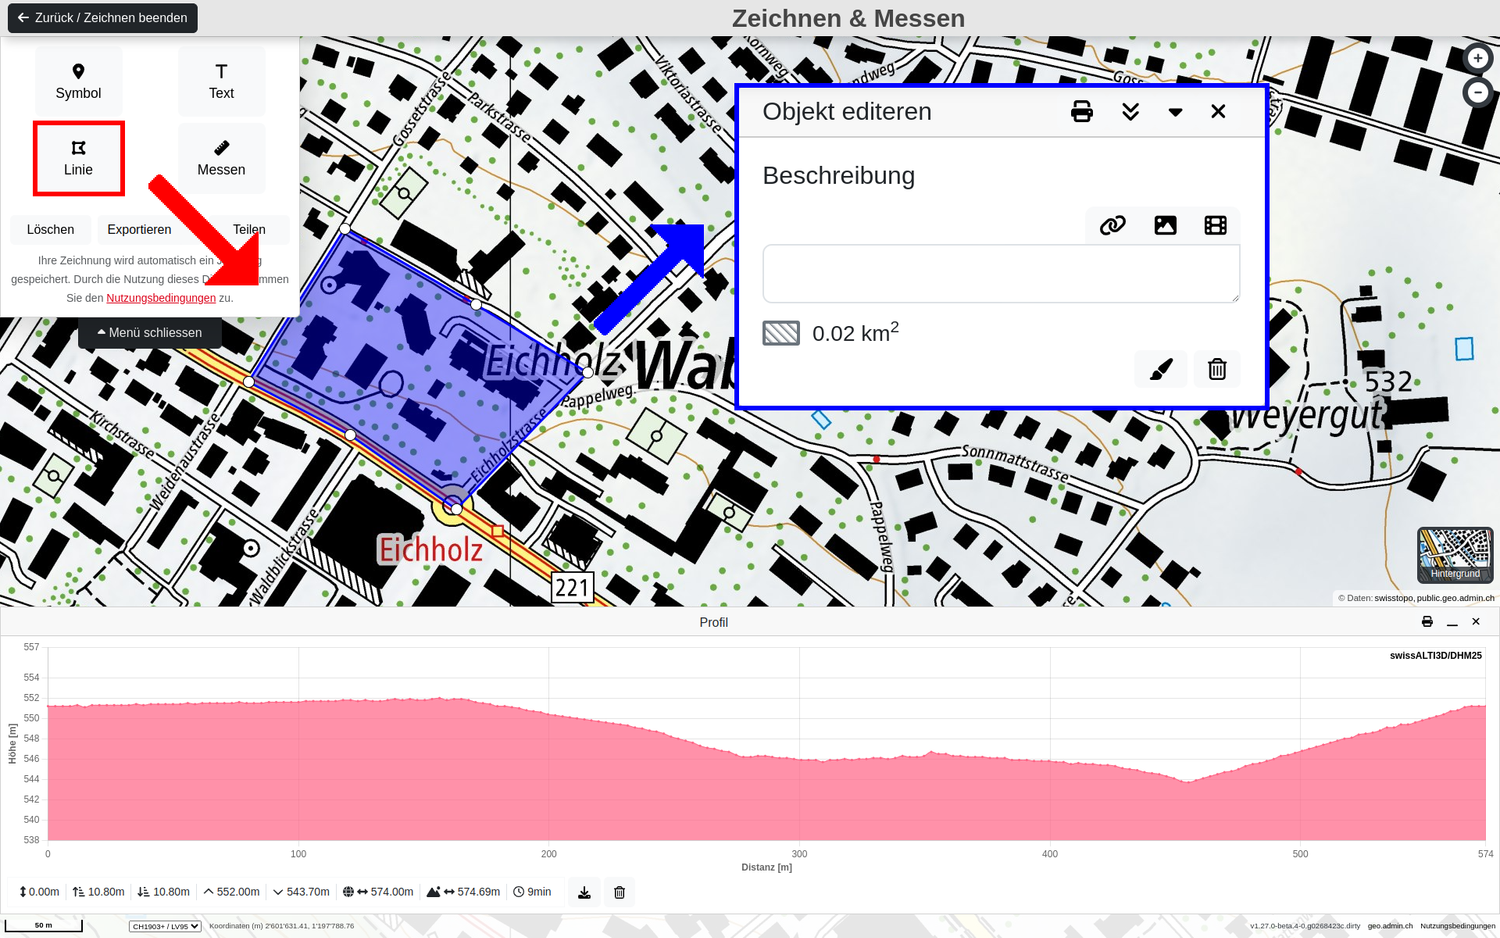Open the style brush editor
The width and height of the screenshot is (1500, 938).
tap(1161, 369)
